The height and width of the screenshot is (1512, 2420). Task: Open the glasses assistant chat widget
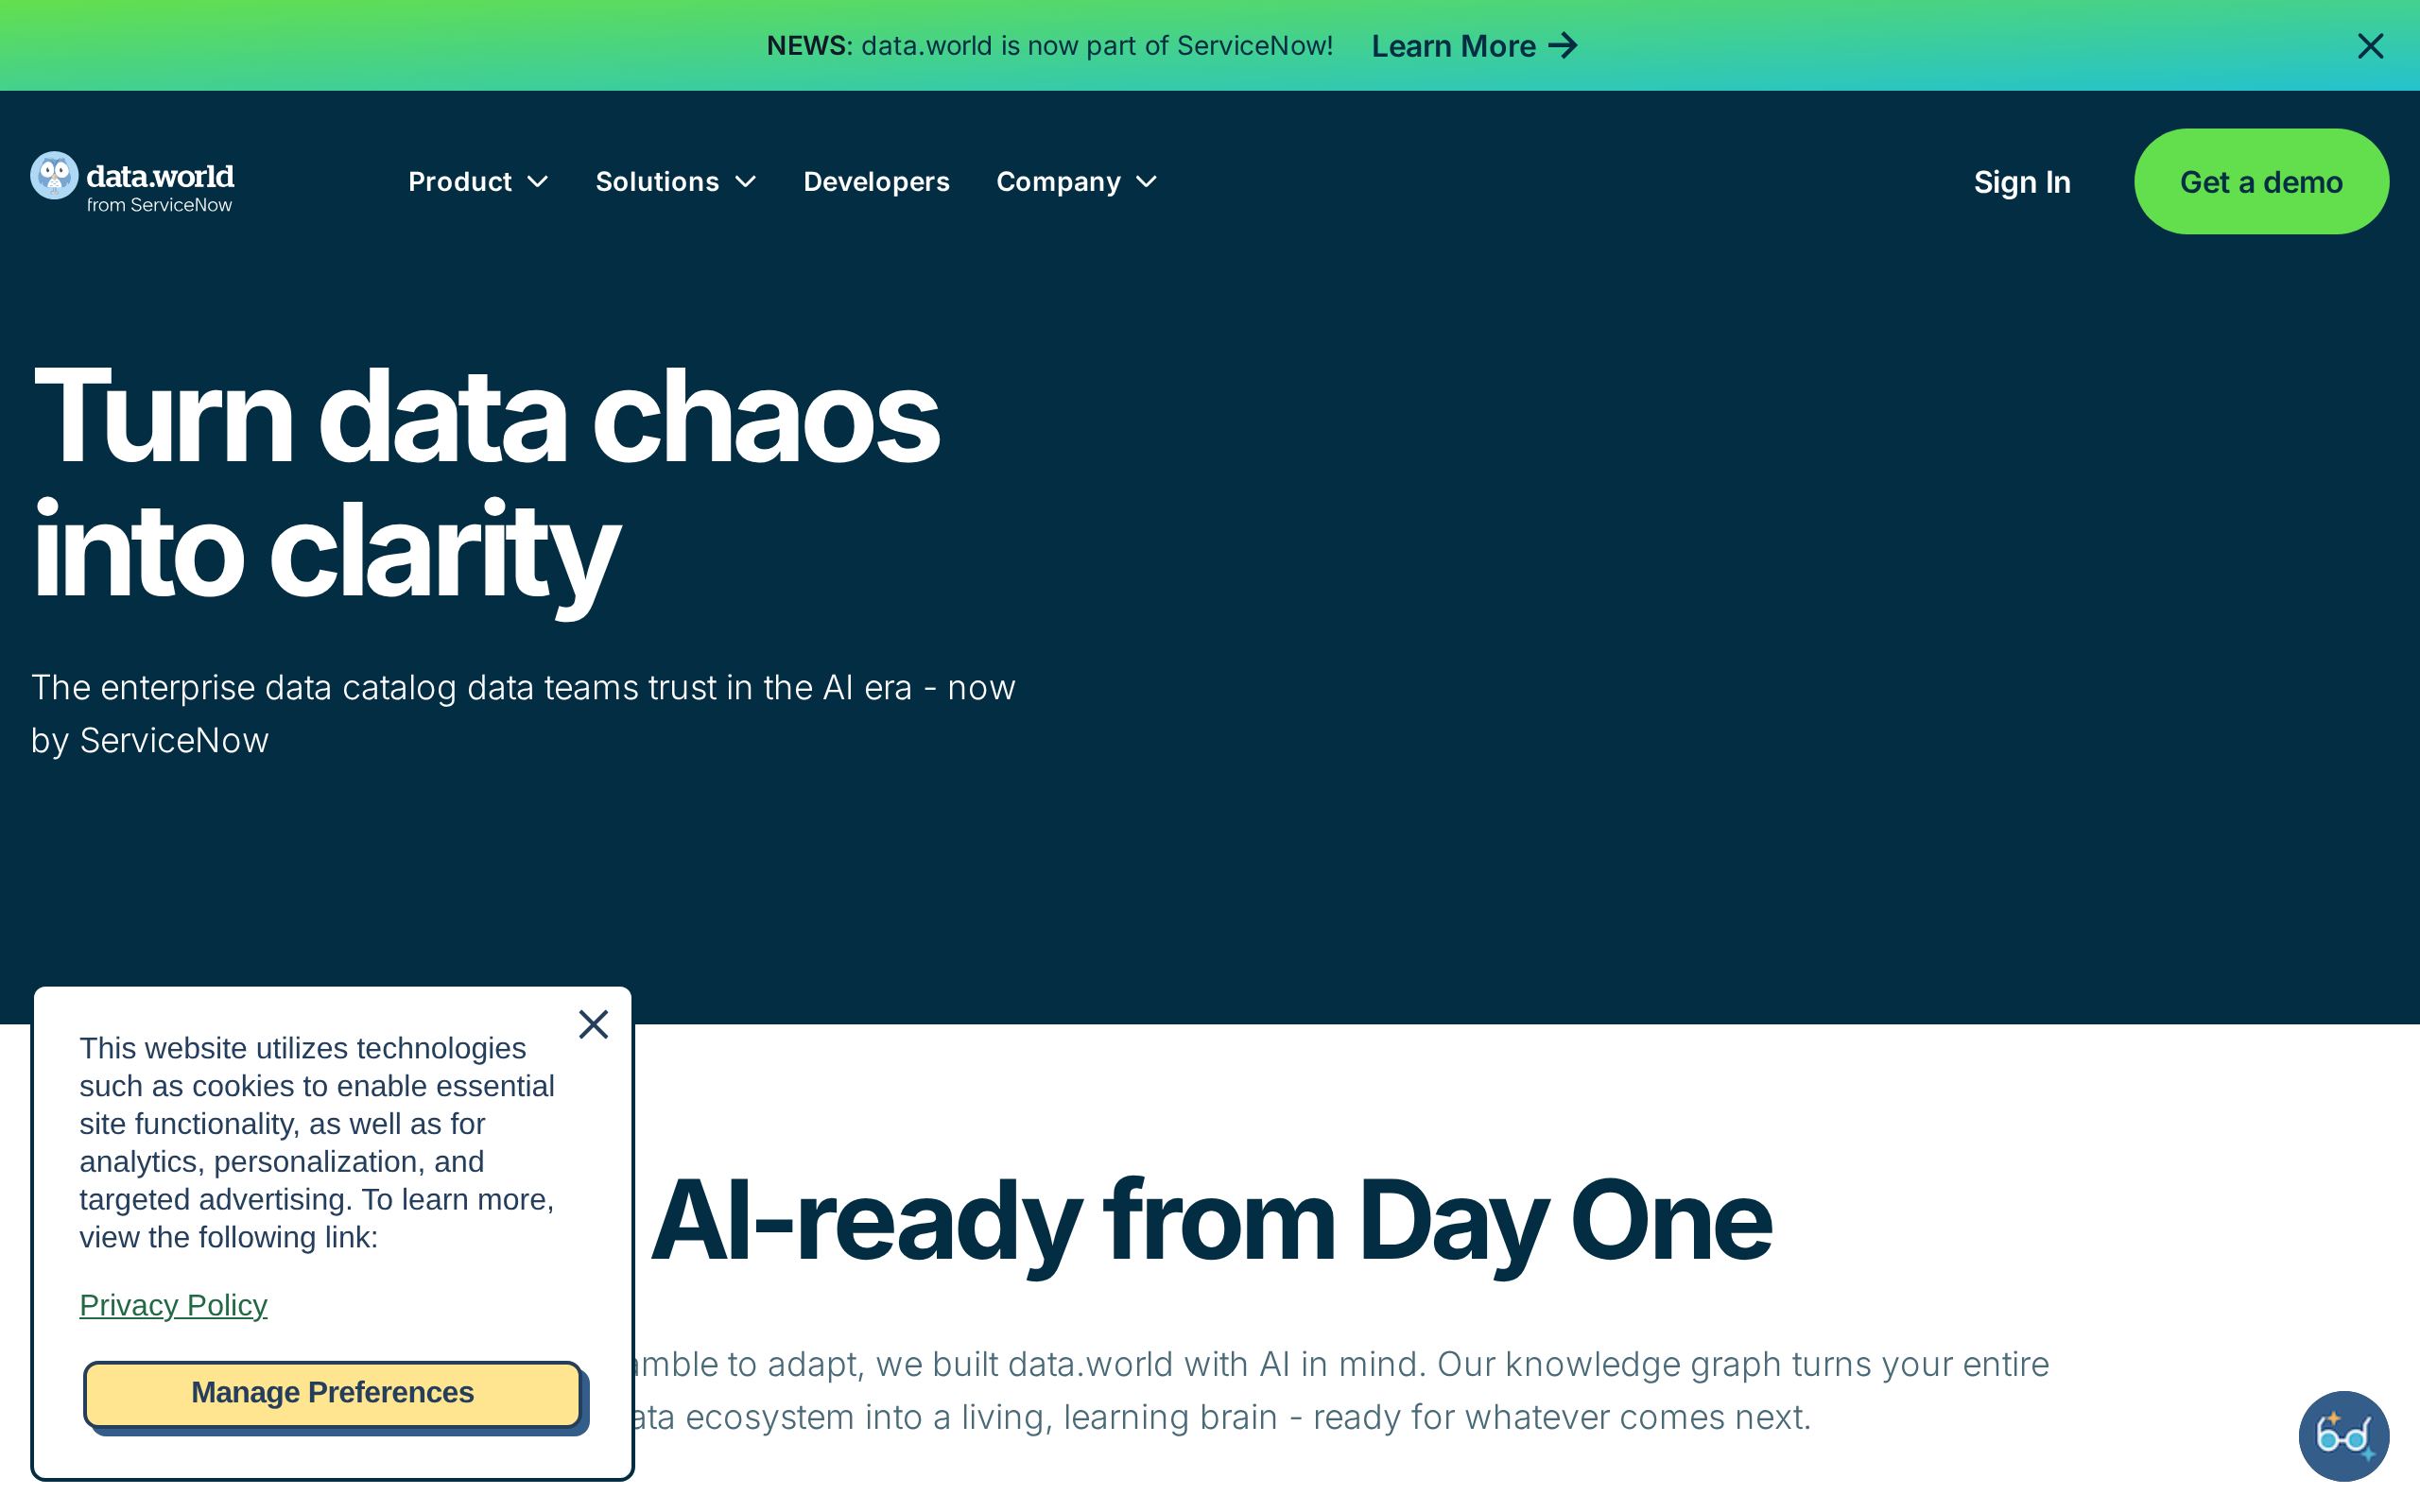pyautogui.click(x=2343, y=1436)
